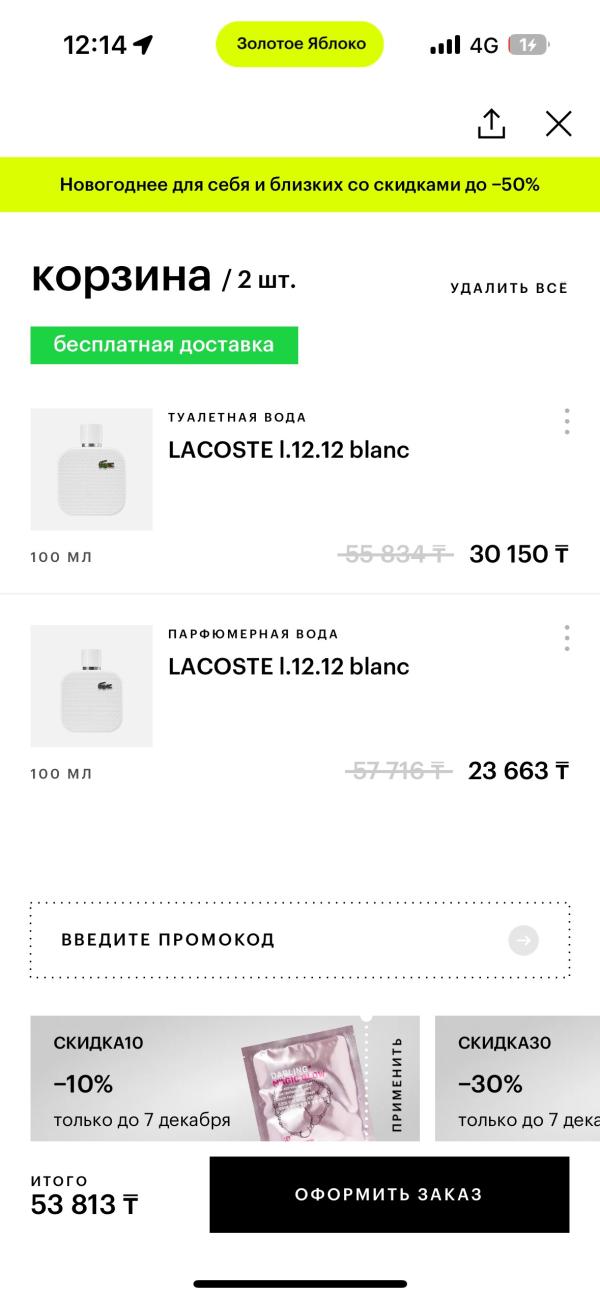The height and width of the screenshot is (1300, 600).
Task: Tap the share icon at top
Action: pos(491,124)
